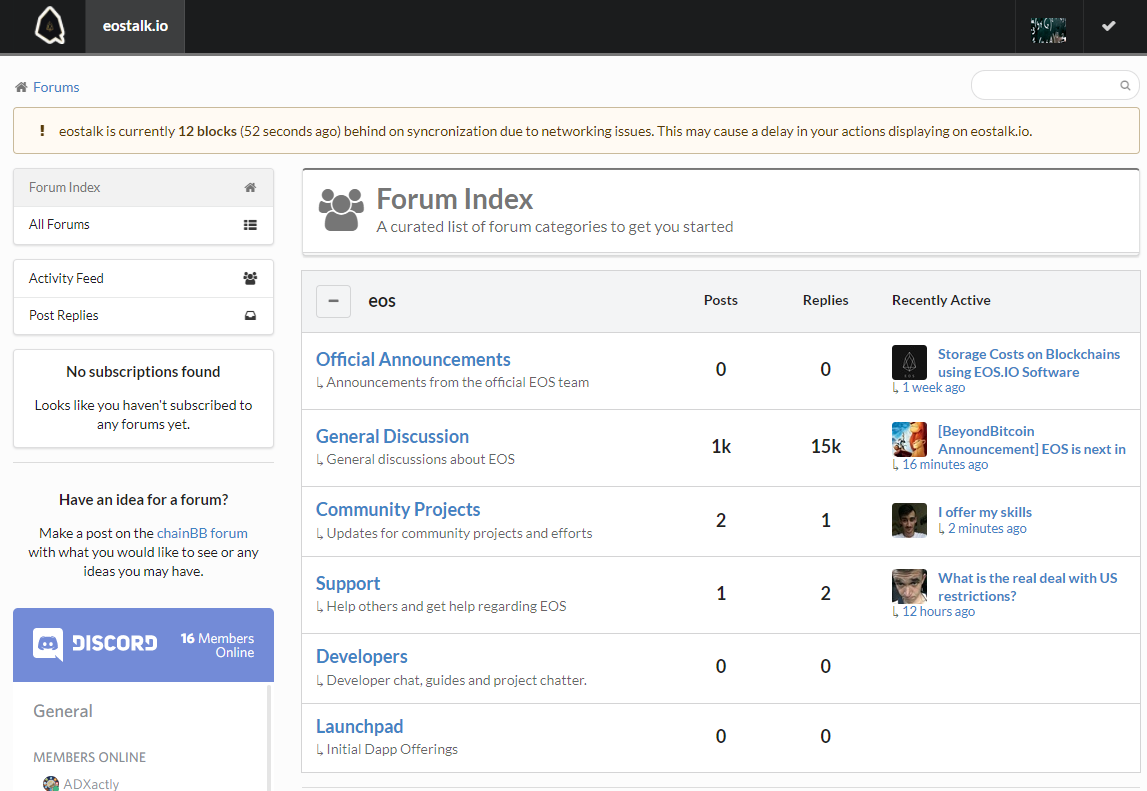Open the Support forum
The height and width of the screenshot is (791, 1147).
pos(348,583)
